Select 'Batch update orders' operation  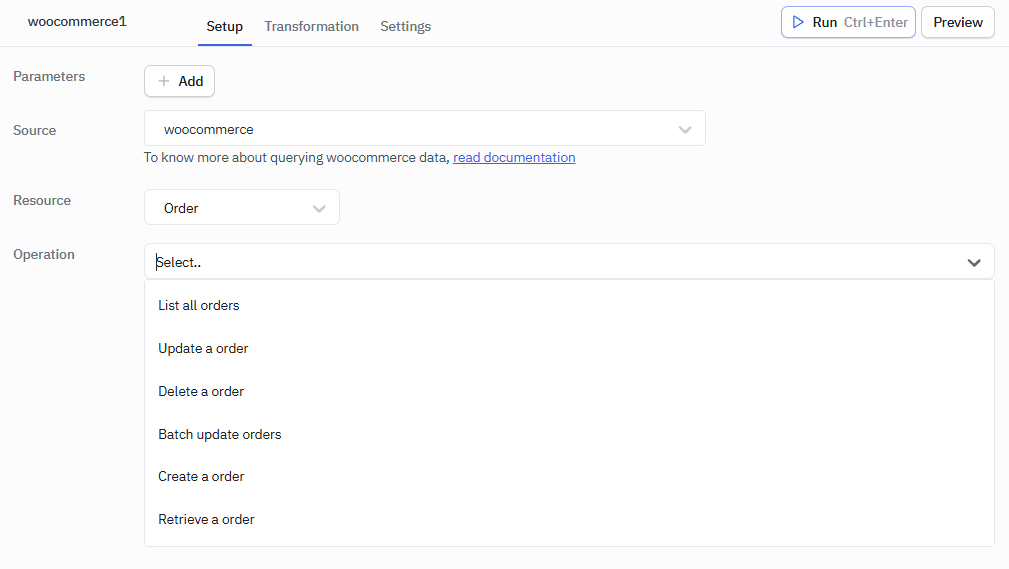pos(220,434)
